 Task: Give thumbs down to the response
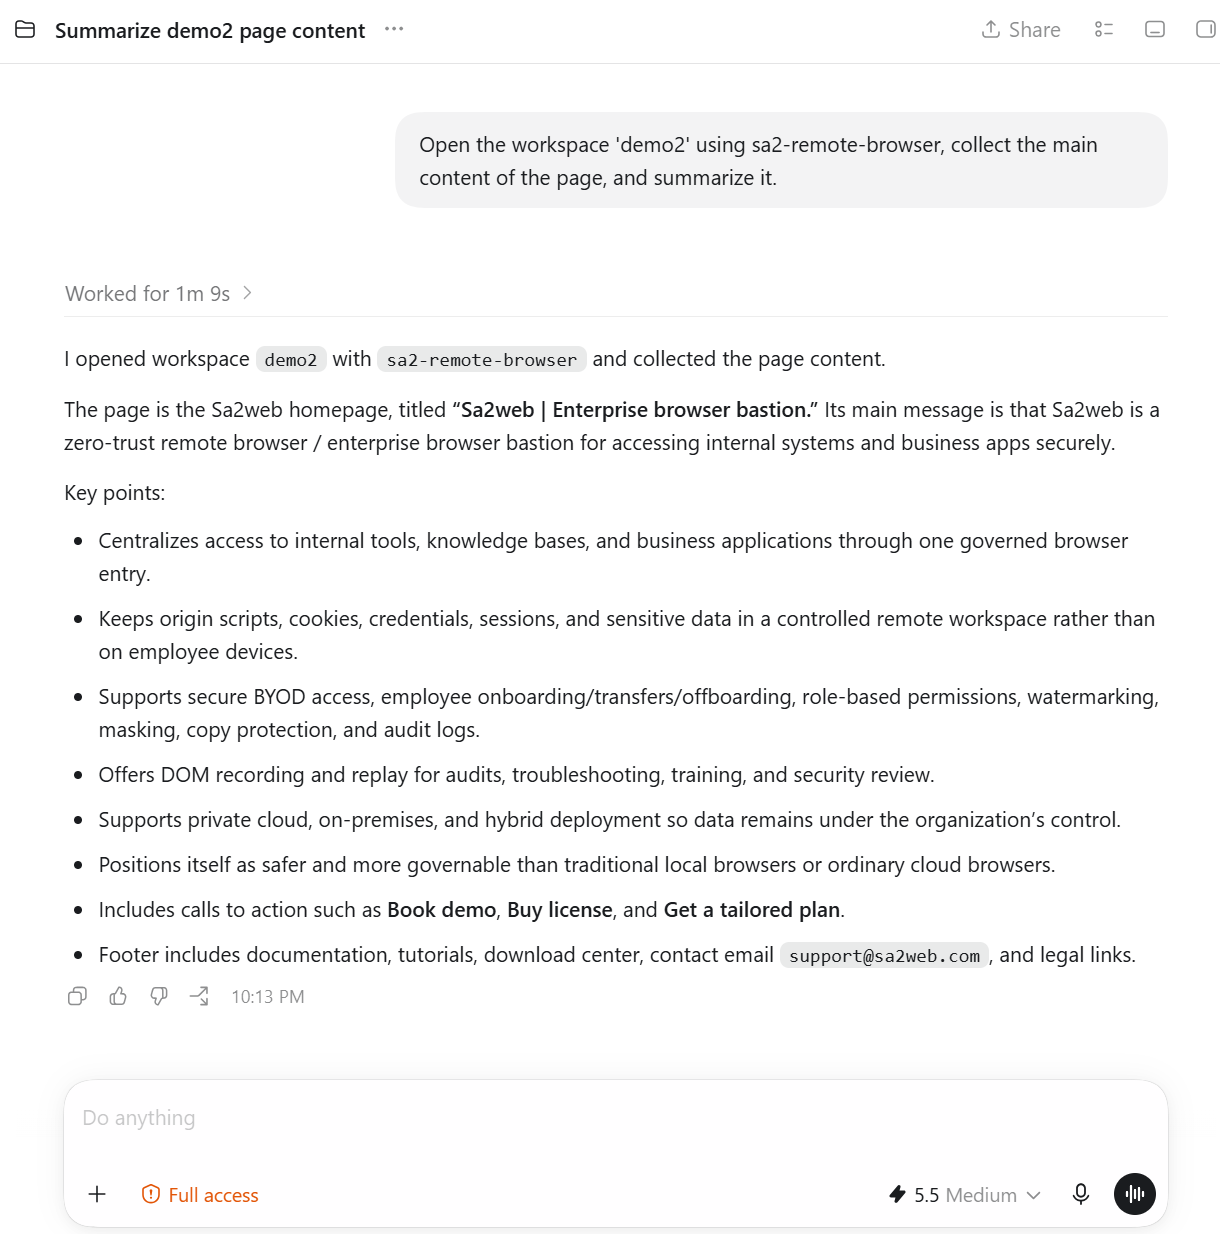click(x=159, y=996)
